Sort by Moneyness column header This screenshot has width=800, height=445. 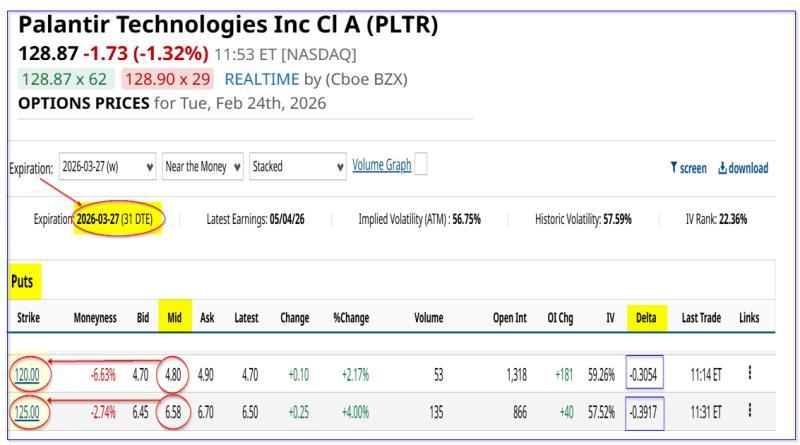(96, 317)
